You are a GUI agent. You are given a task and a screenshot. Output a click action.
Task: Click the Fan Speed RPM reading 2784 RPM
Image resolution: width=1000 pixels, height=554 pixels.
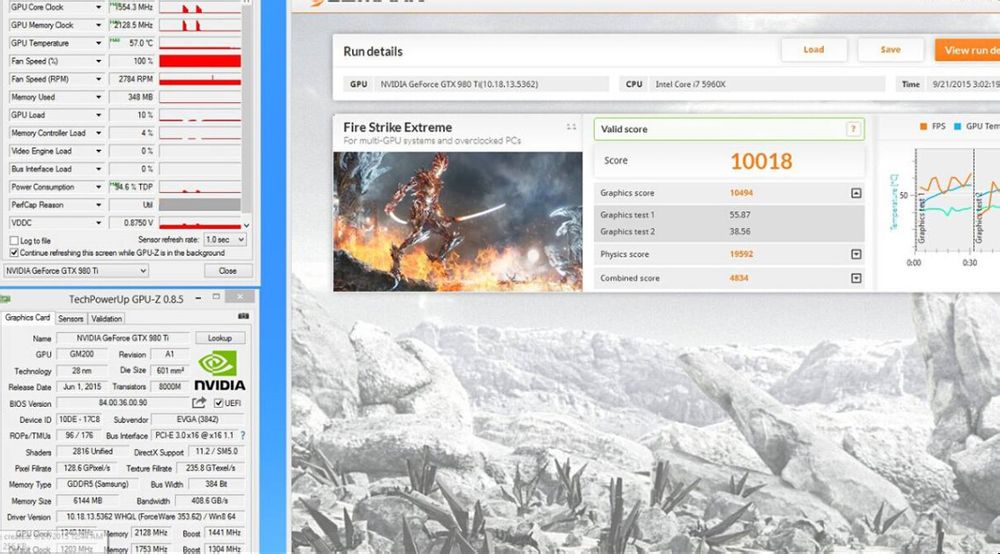pos(132,79)
